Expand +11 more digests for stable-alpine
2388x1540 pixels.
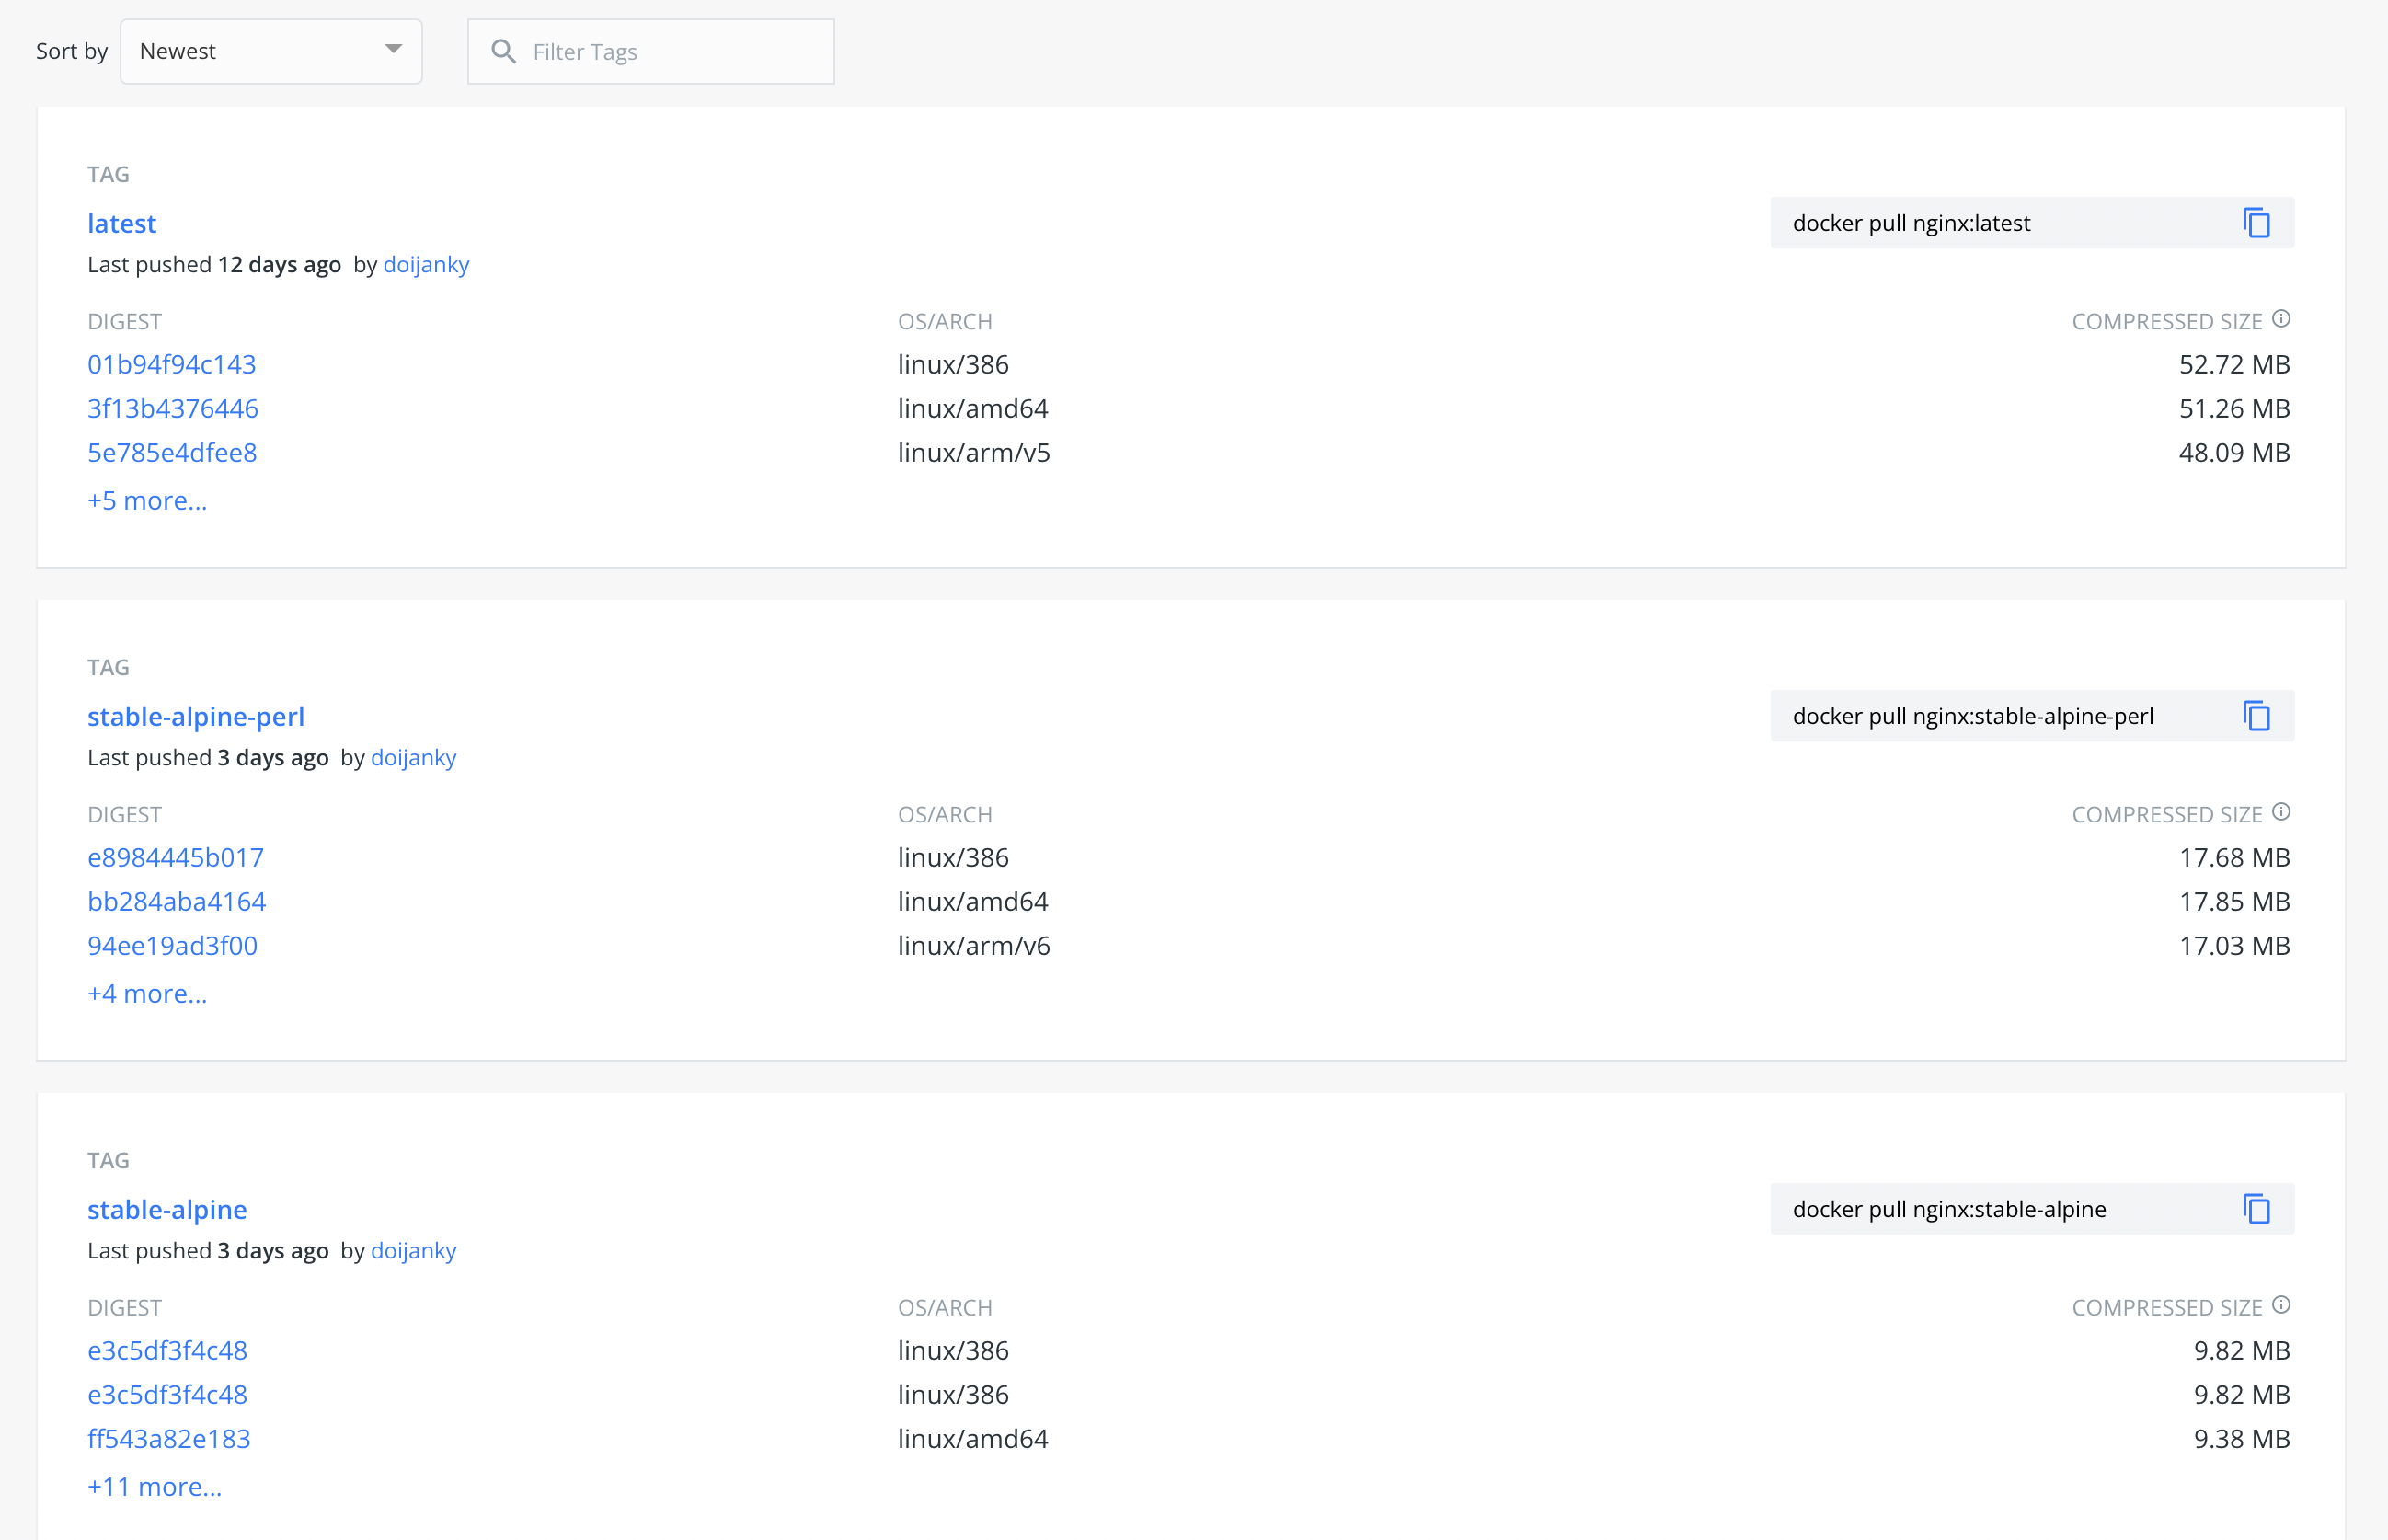click(x=155, y=1486)
